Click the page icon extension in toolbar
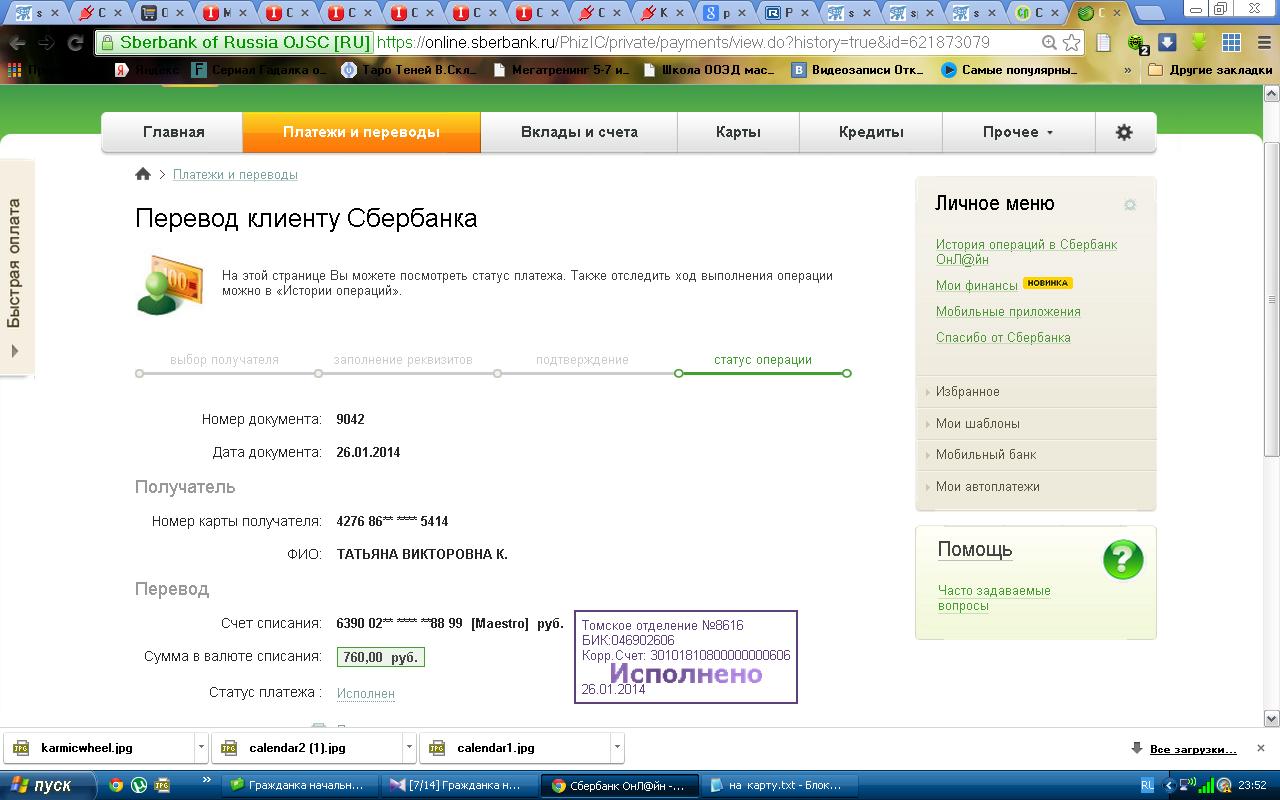Image resolution: width=1280 pixels, height=800 pixels. 1104,43
